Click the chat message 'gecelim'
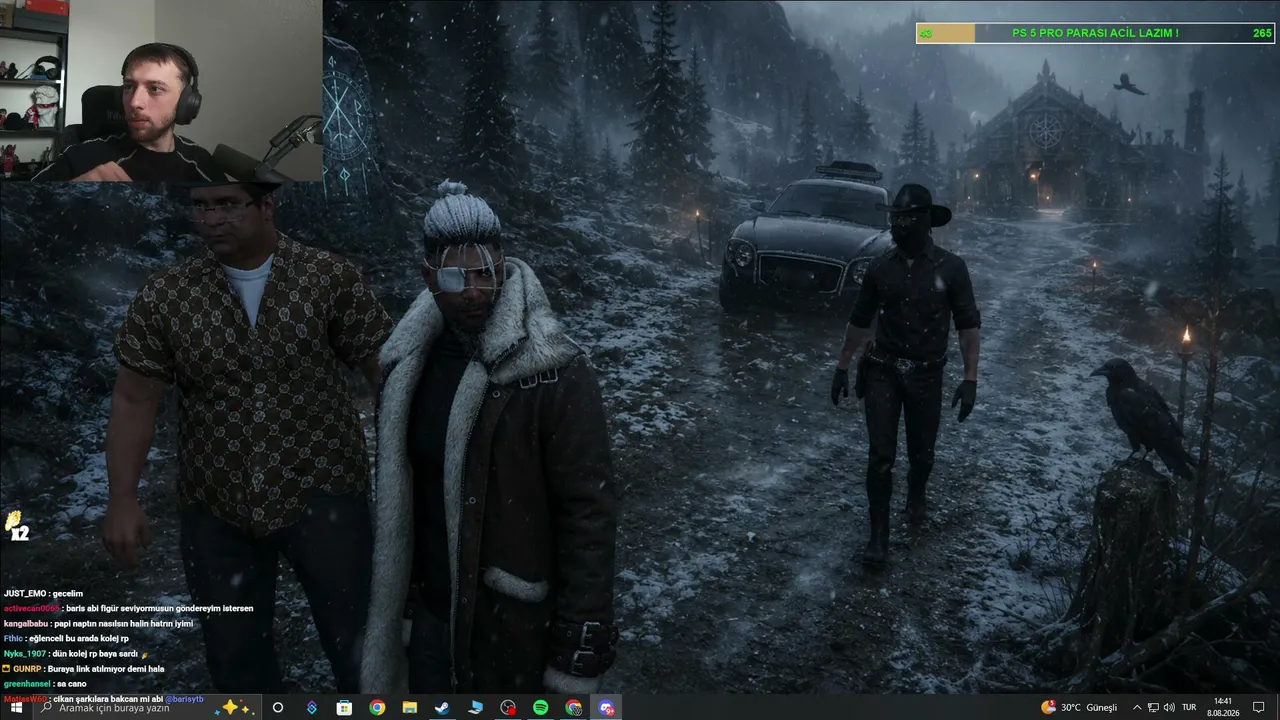The image size is (1280, 720). coord(68,594)
